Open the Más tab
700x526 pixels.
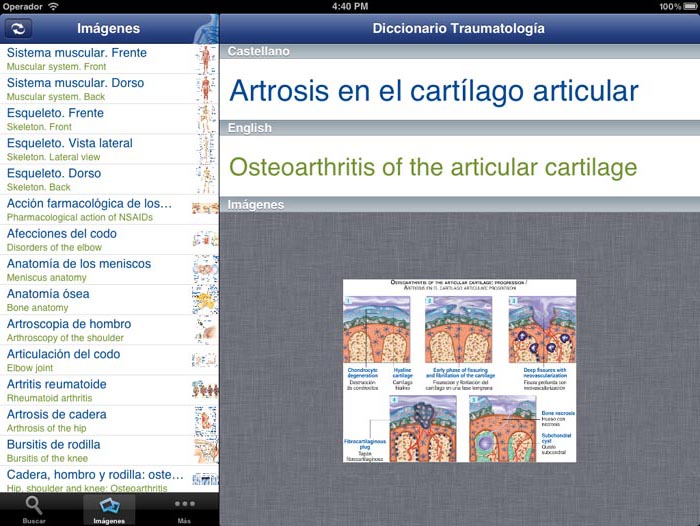point(184,509)
